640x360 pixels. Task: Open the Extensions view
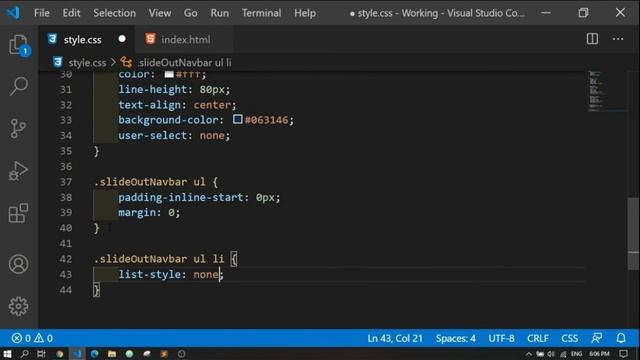point(19,213)
